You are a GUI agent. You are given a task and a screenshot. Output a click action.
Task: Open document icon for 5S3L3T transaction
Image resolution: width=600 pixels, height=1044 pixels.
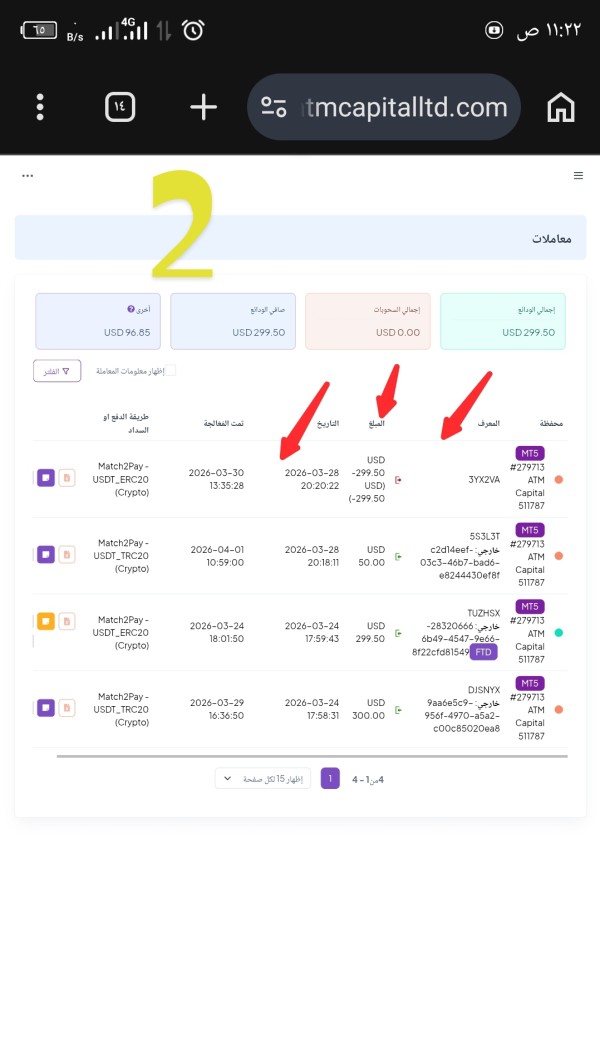click(66, 554)
